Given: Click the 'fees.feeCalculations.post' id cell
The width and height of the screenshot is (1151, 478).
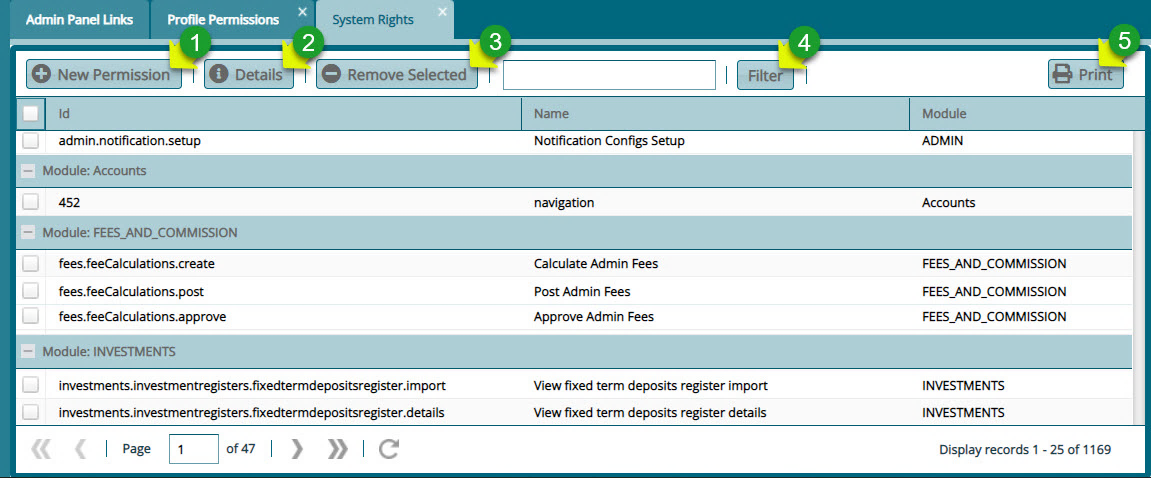Looking at the screenshot, I should [131, 291].
